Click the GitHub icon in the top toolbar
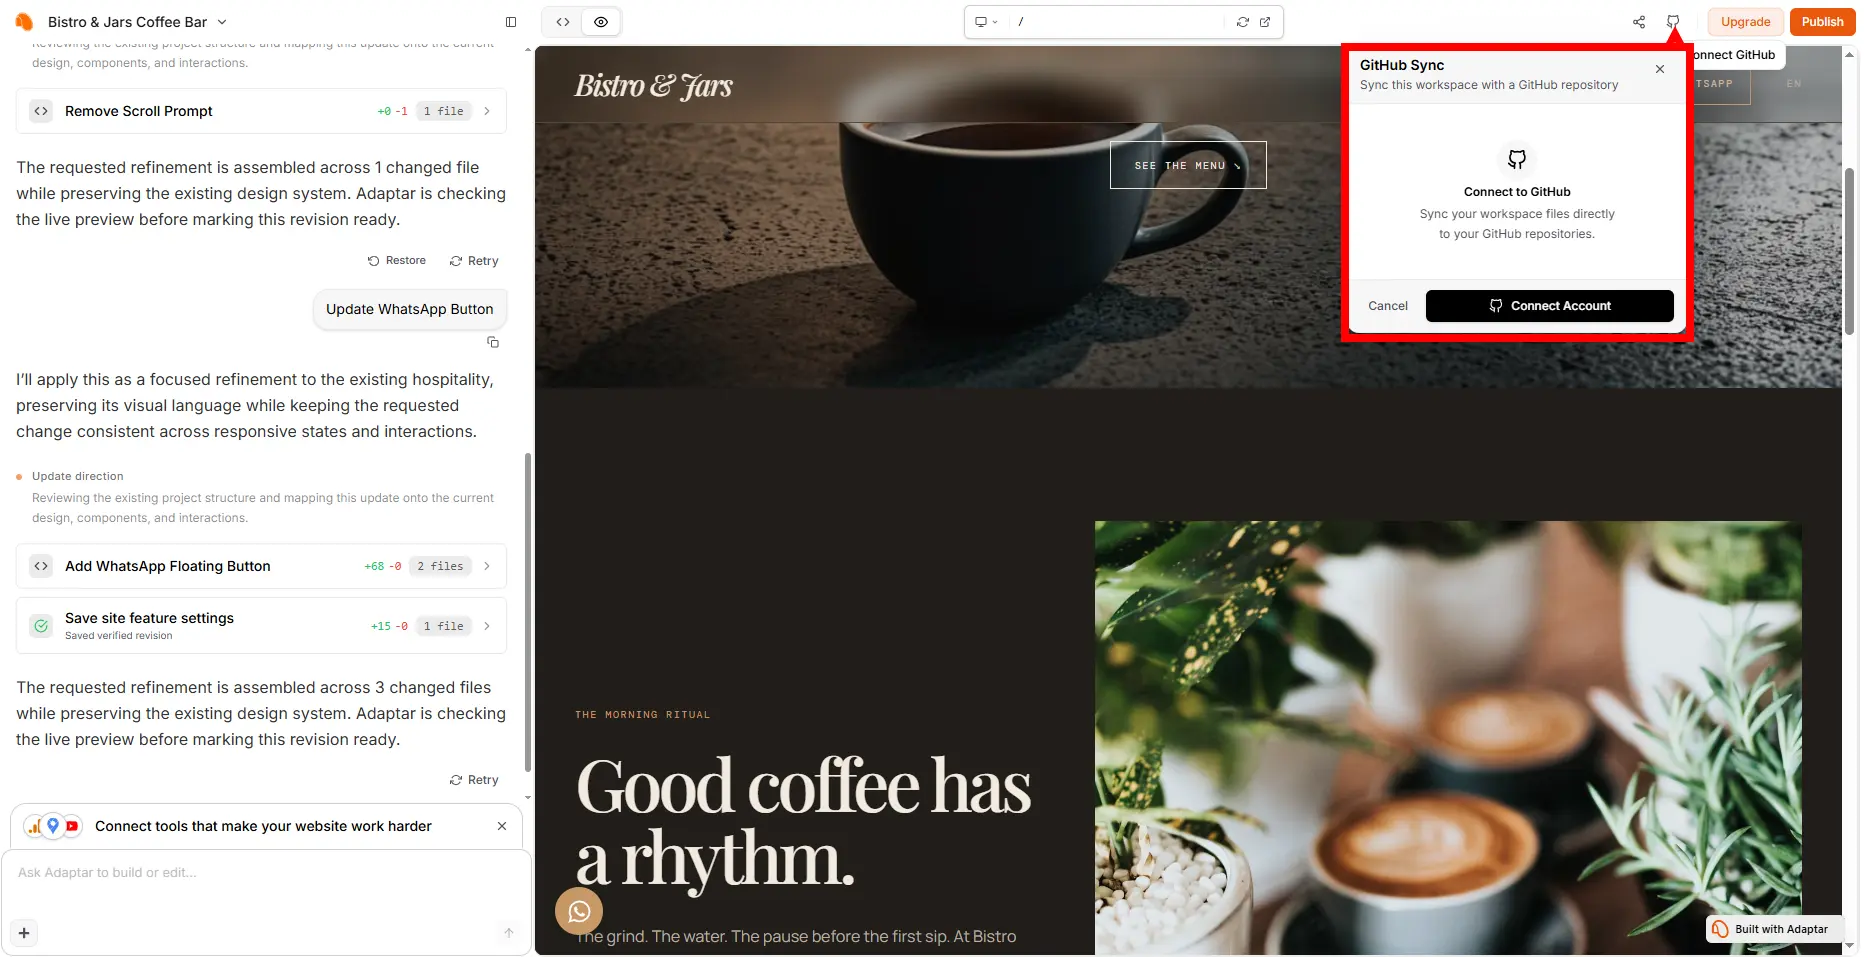Image resolution: width=1864 pixels, height=957 pixels. pyautogui.click(x=1673, y=22)
